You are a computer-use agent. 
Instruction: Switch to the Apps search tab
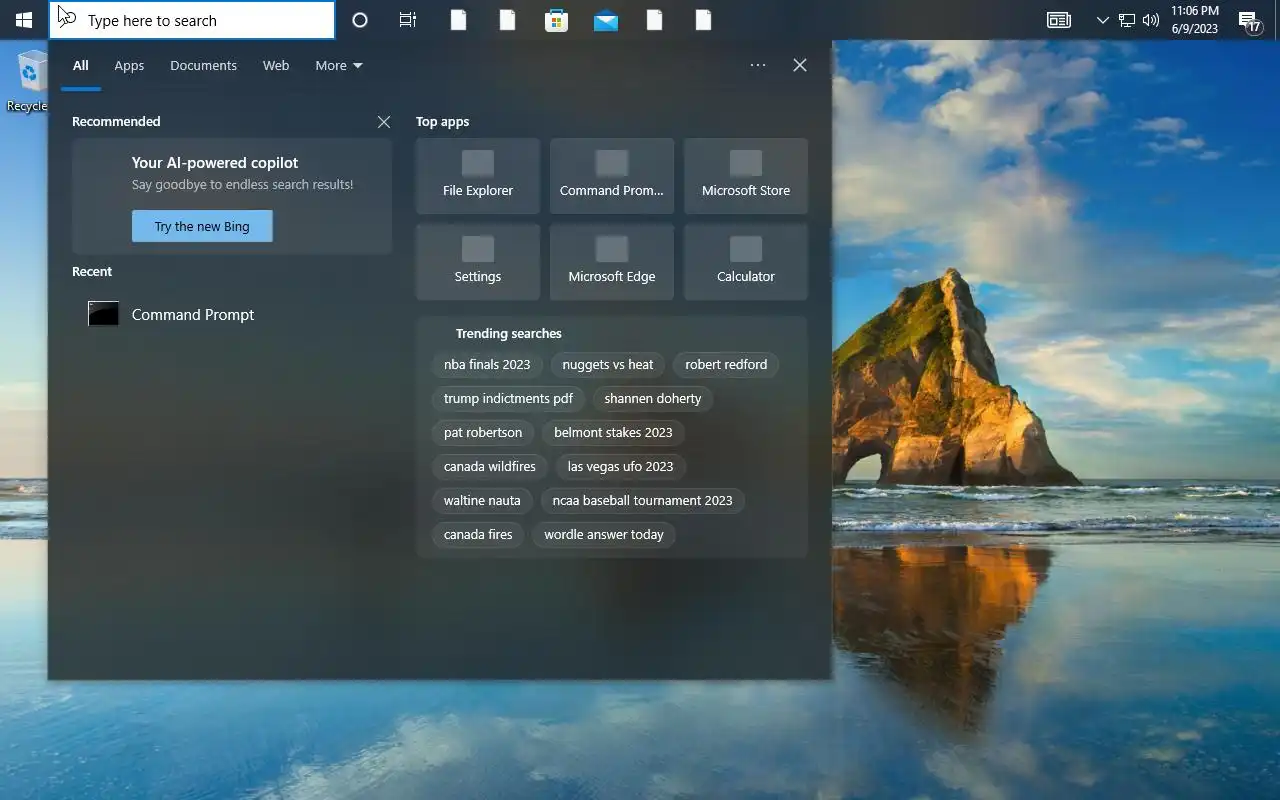[x=129, y=65]
